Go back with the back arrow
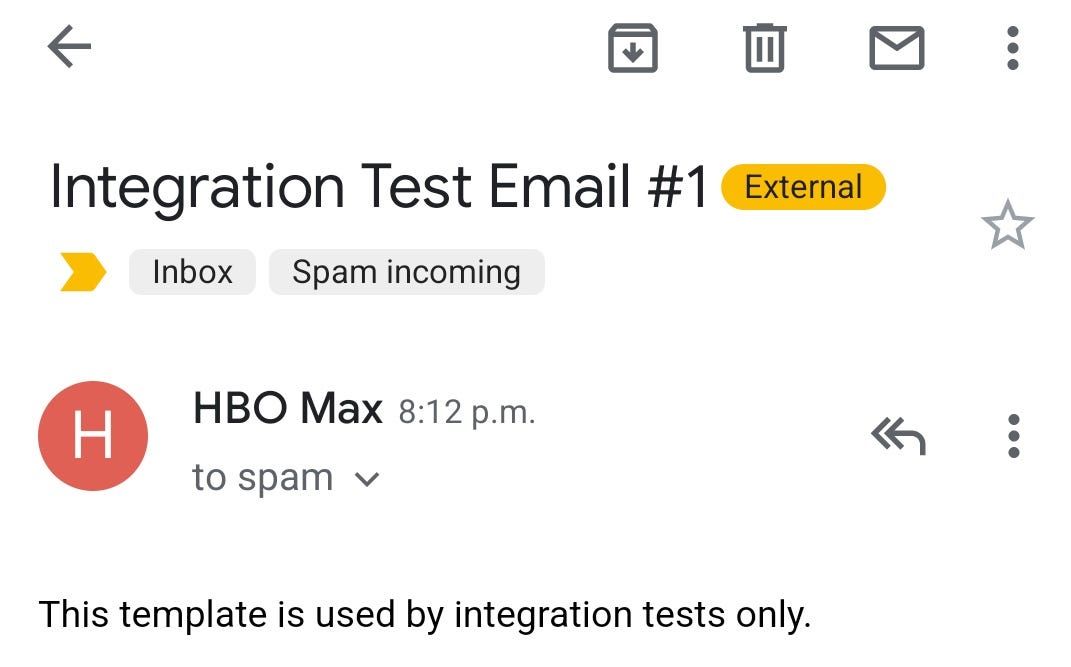 (68, 46)
